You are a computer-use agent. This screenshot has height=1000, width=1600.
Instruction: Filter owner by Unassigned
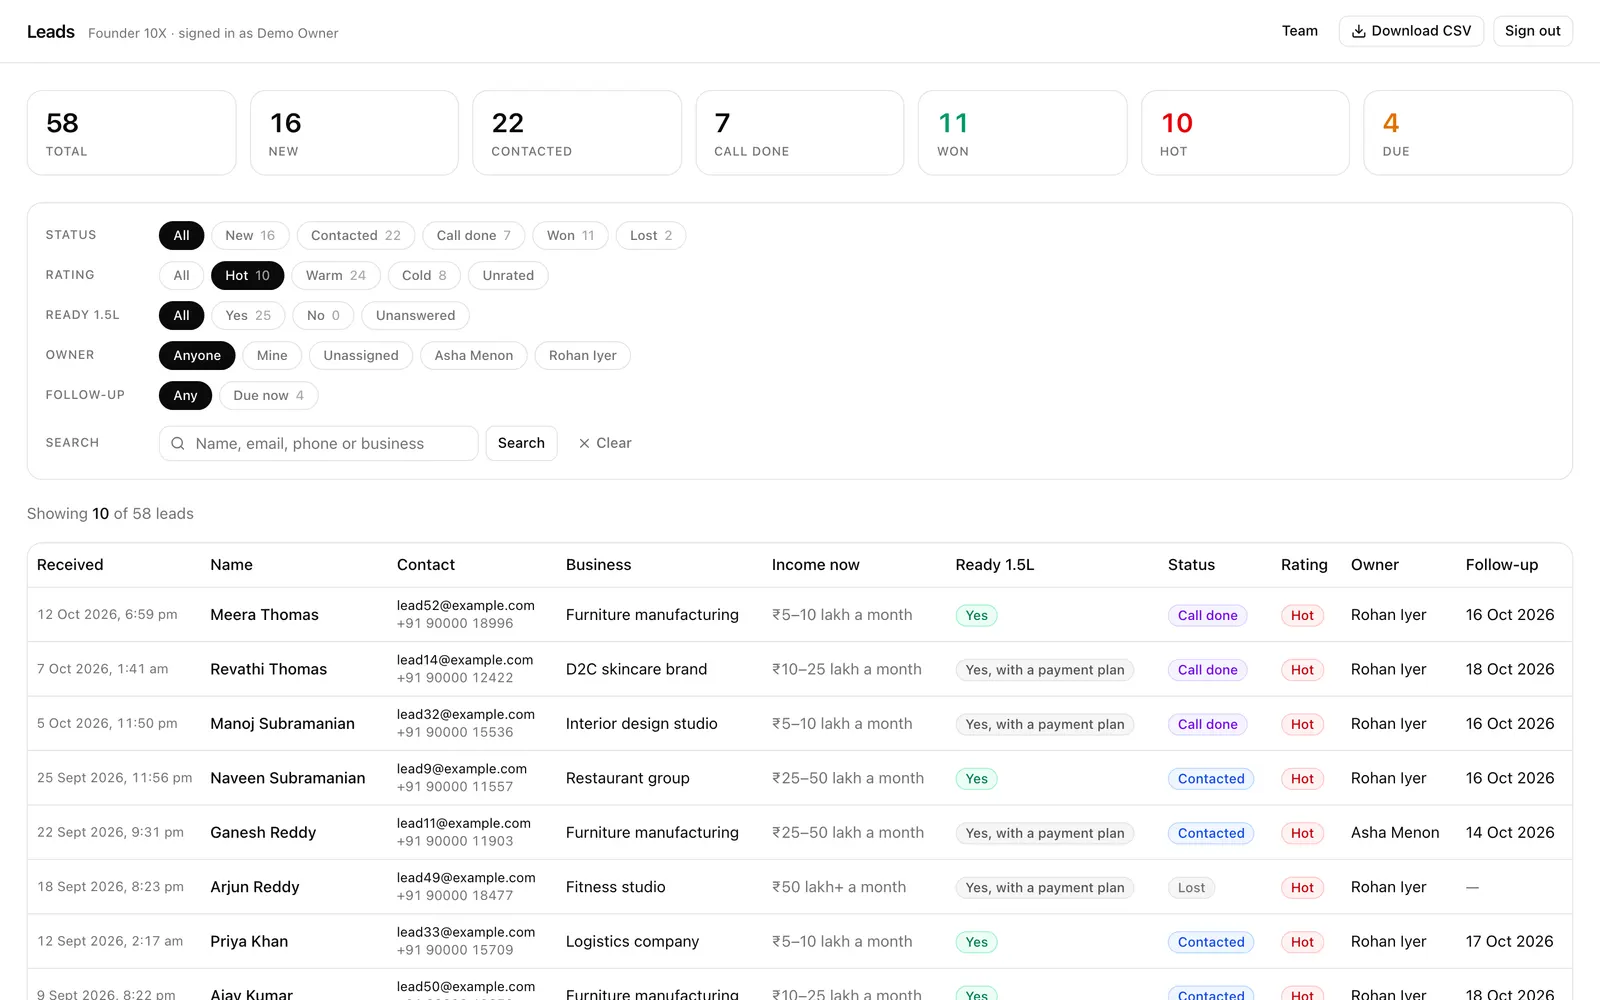pos(361,355)
